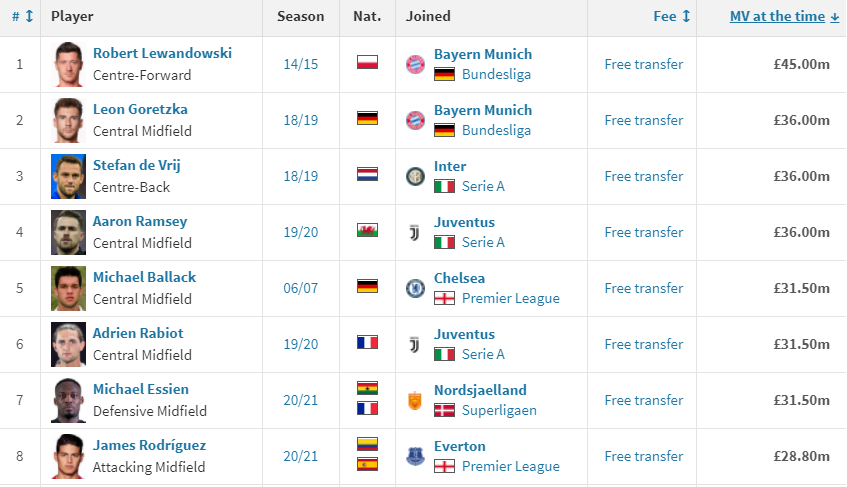The image size is (847, 487).
Task: Click the Wales flag in Ramsey's row
Action: 367,230
